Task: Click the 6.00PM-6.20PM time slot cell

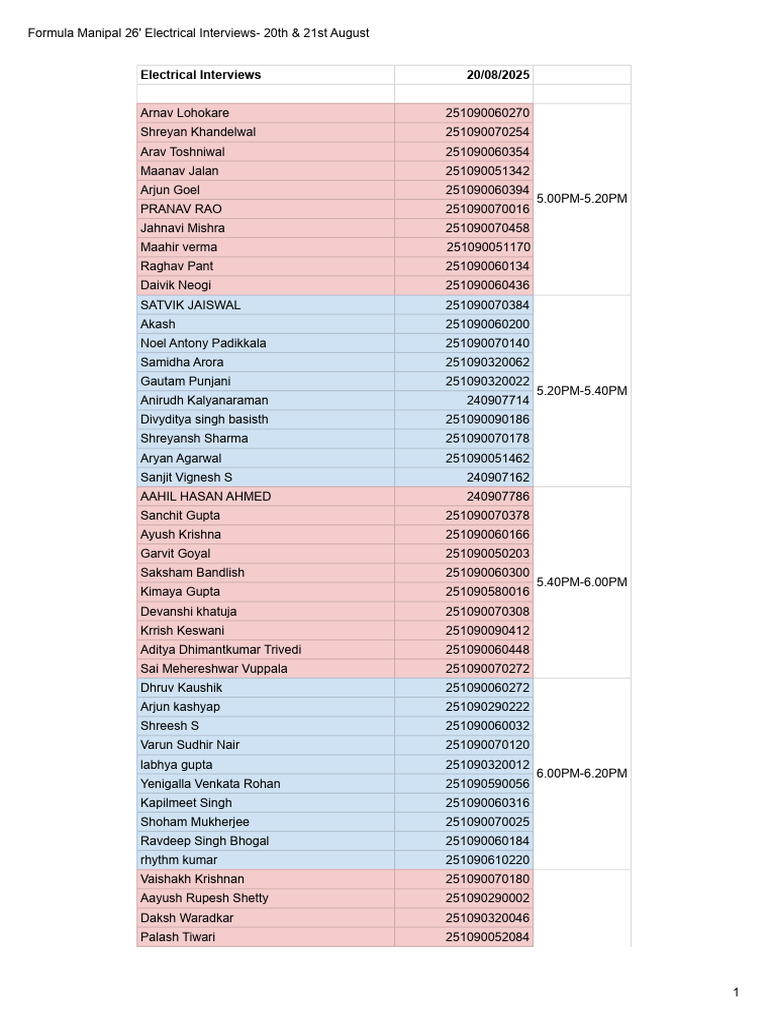Action: 582,773
